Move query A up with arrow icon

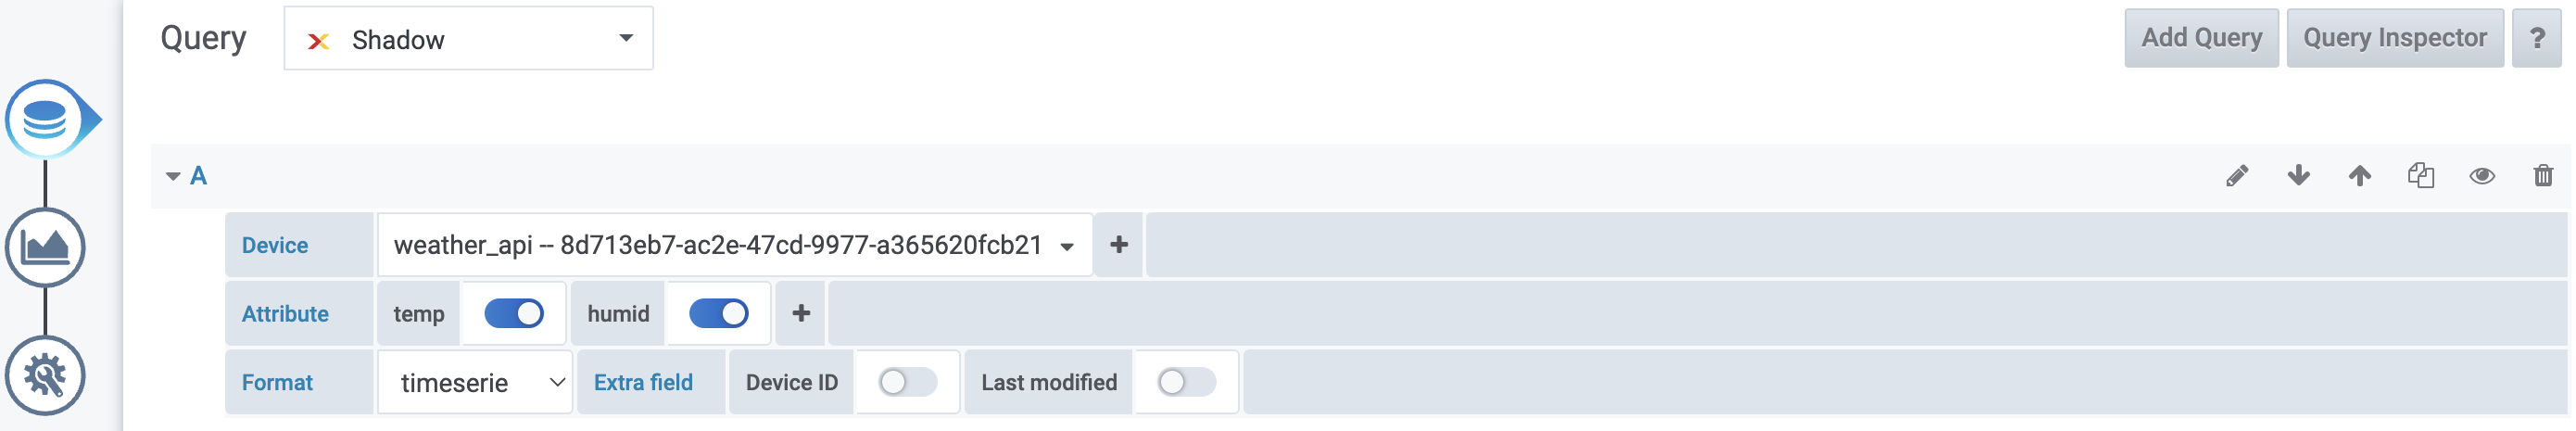(2359, 176)
